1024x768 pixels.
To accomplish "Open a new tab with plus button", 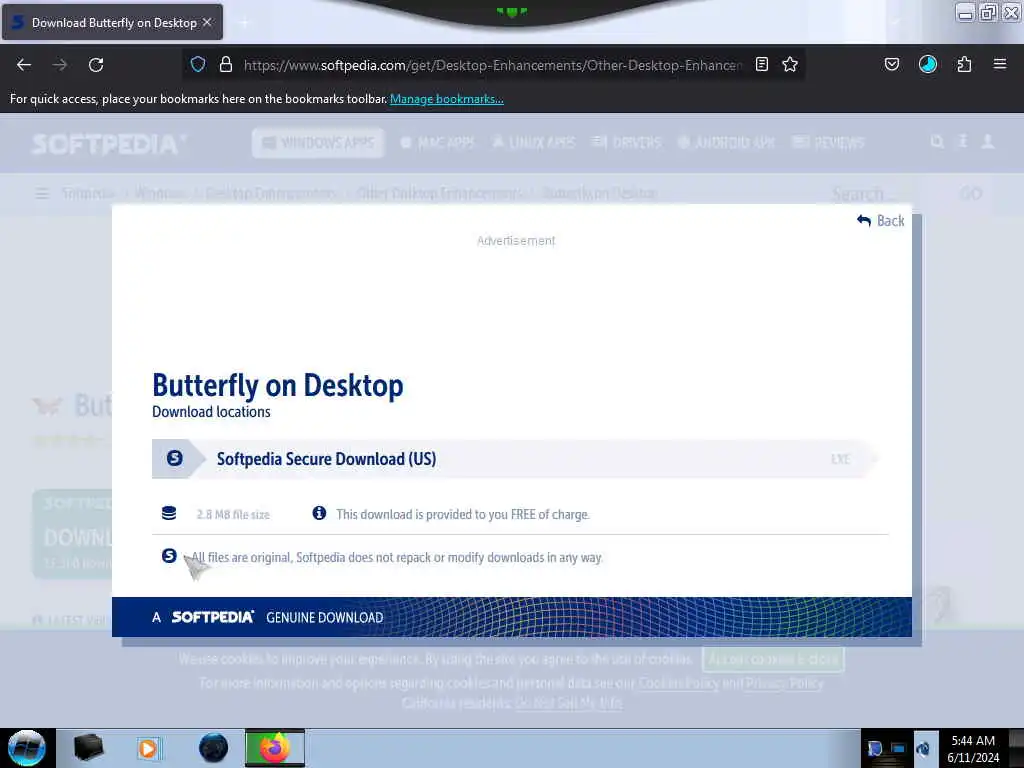I will pyautogui.click(x=244, y=23).
